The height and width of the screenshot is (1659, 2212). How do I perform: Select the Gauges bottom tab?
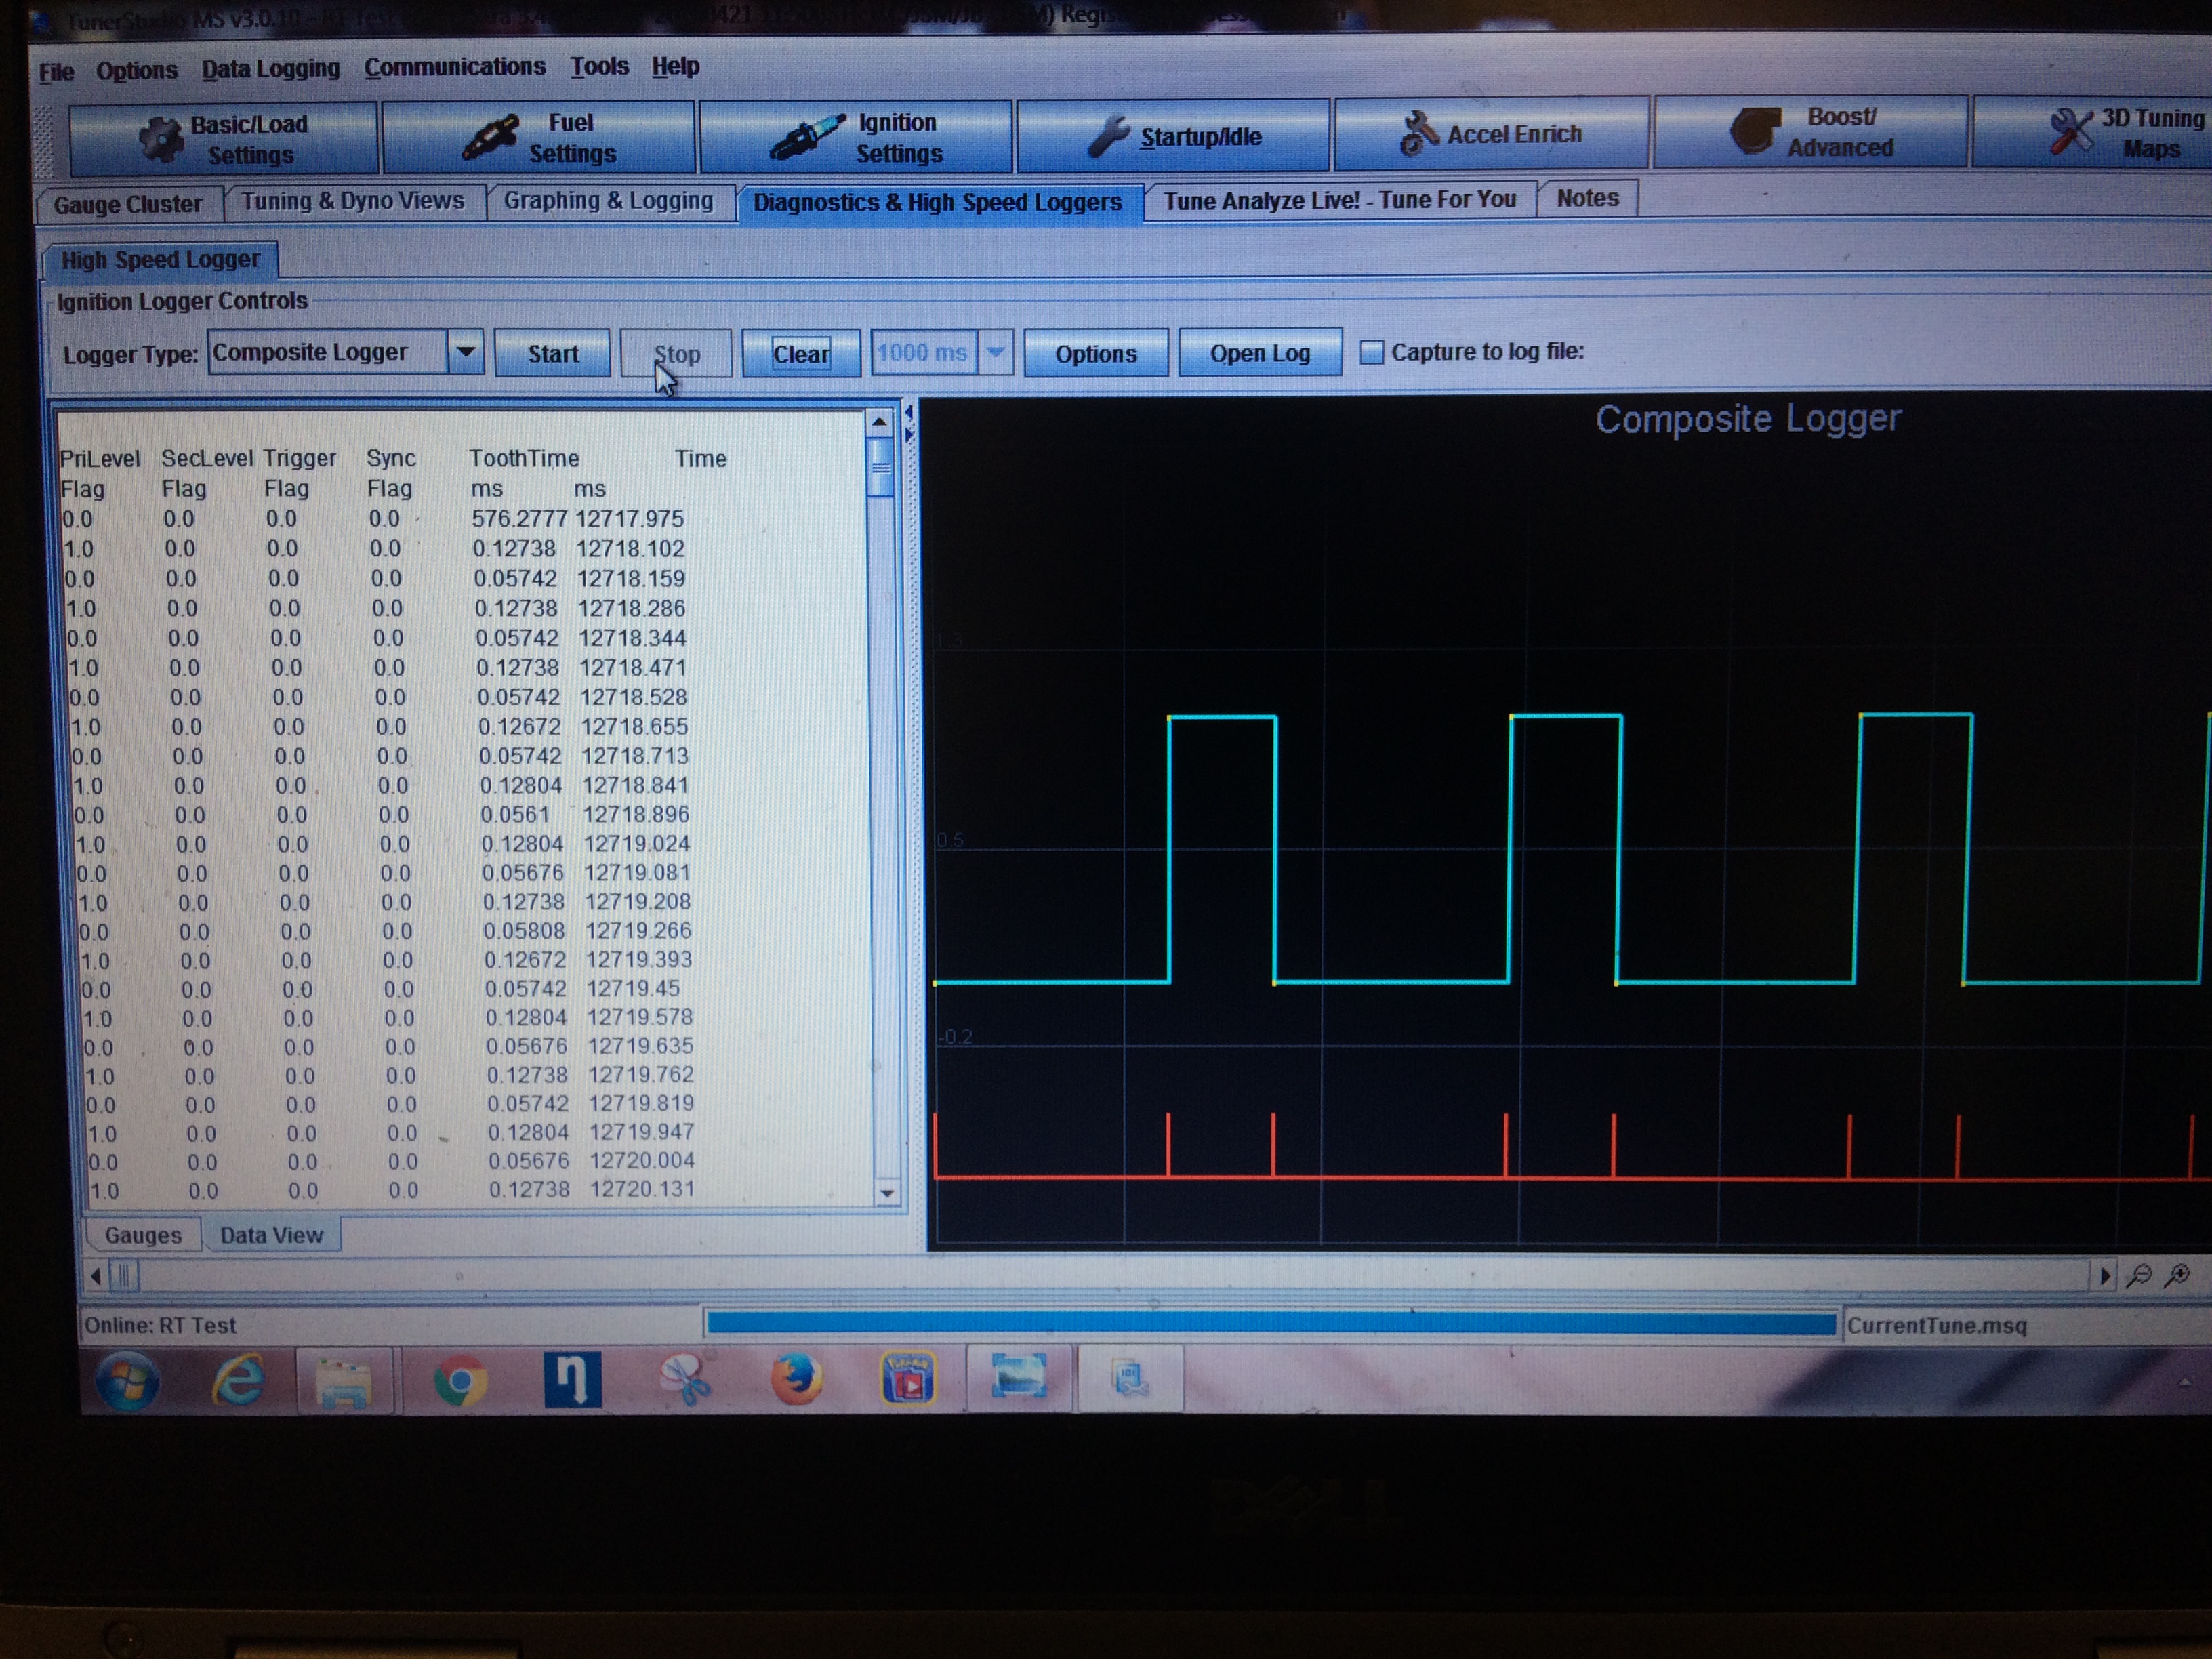click(x=143, y=1235)
